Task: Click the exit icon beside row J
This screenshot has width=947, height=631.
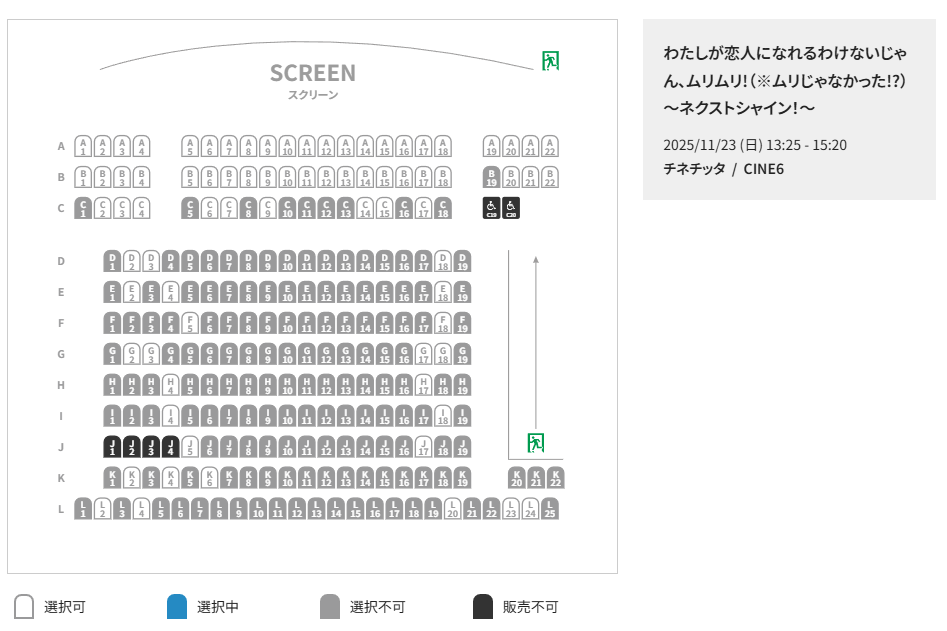Action: pyautogui.click(x=536, y=442)
